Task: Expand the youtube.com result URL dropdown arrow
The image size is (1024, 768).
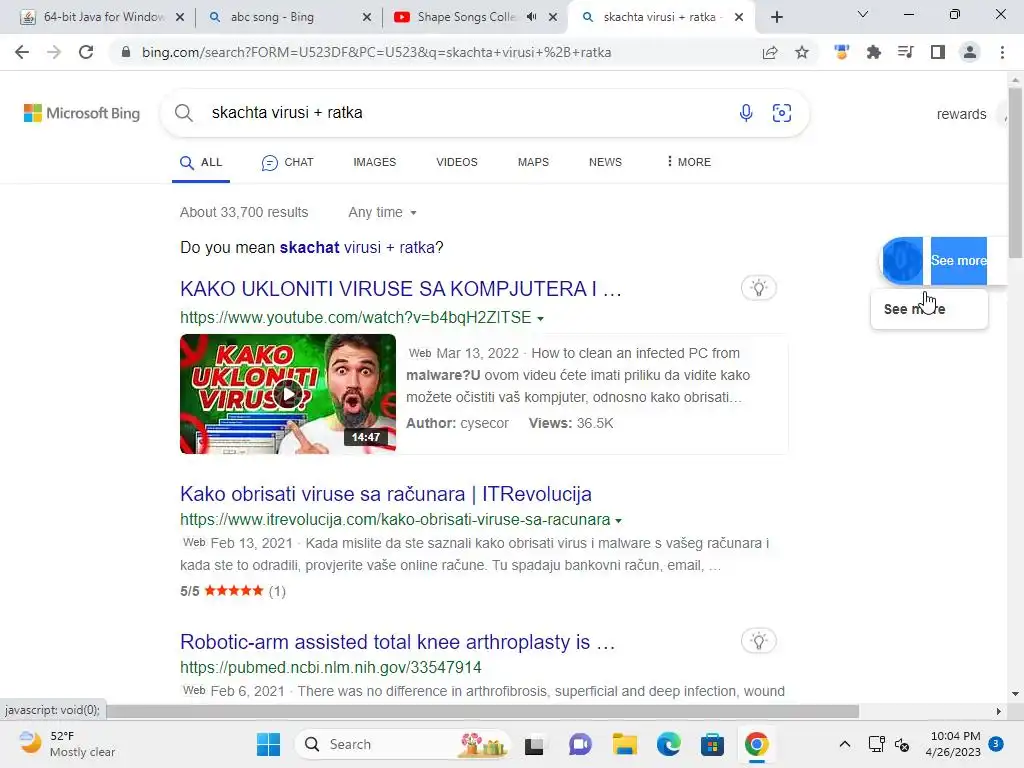Action: (540, 319)
